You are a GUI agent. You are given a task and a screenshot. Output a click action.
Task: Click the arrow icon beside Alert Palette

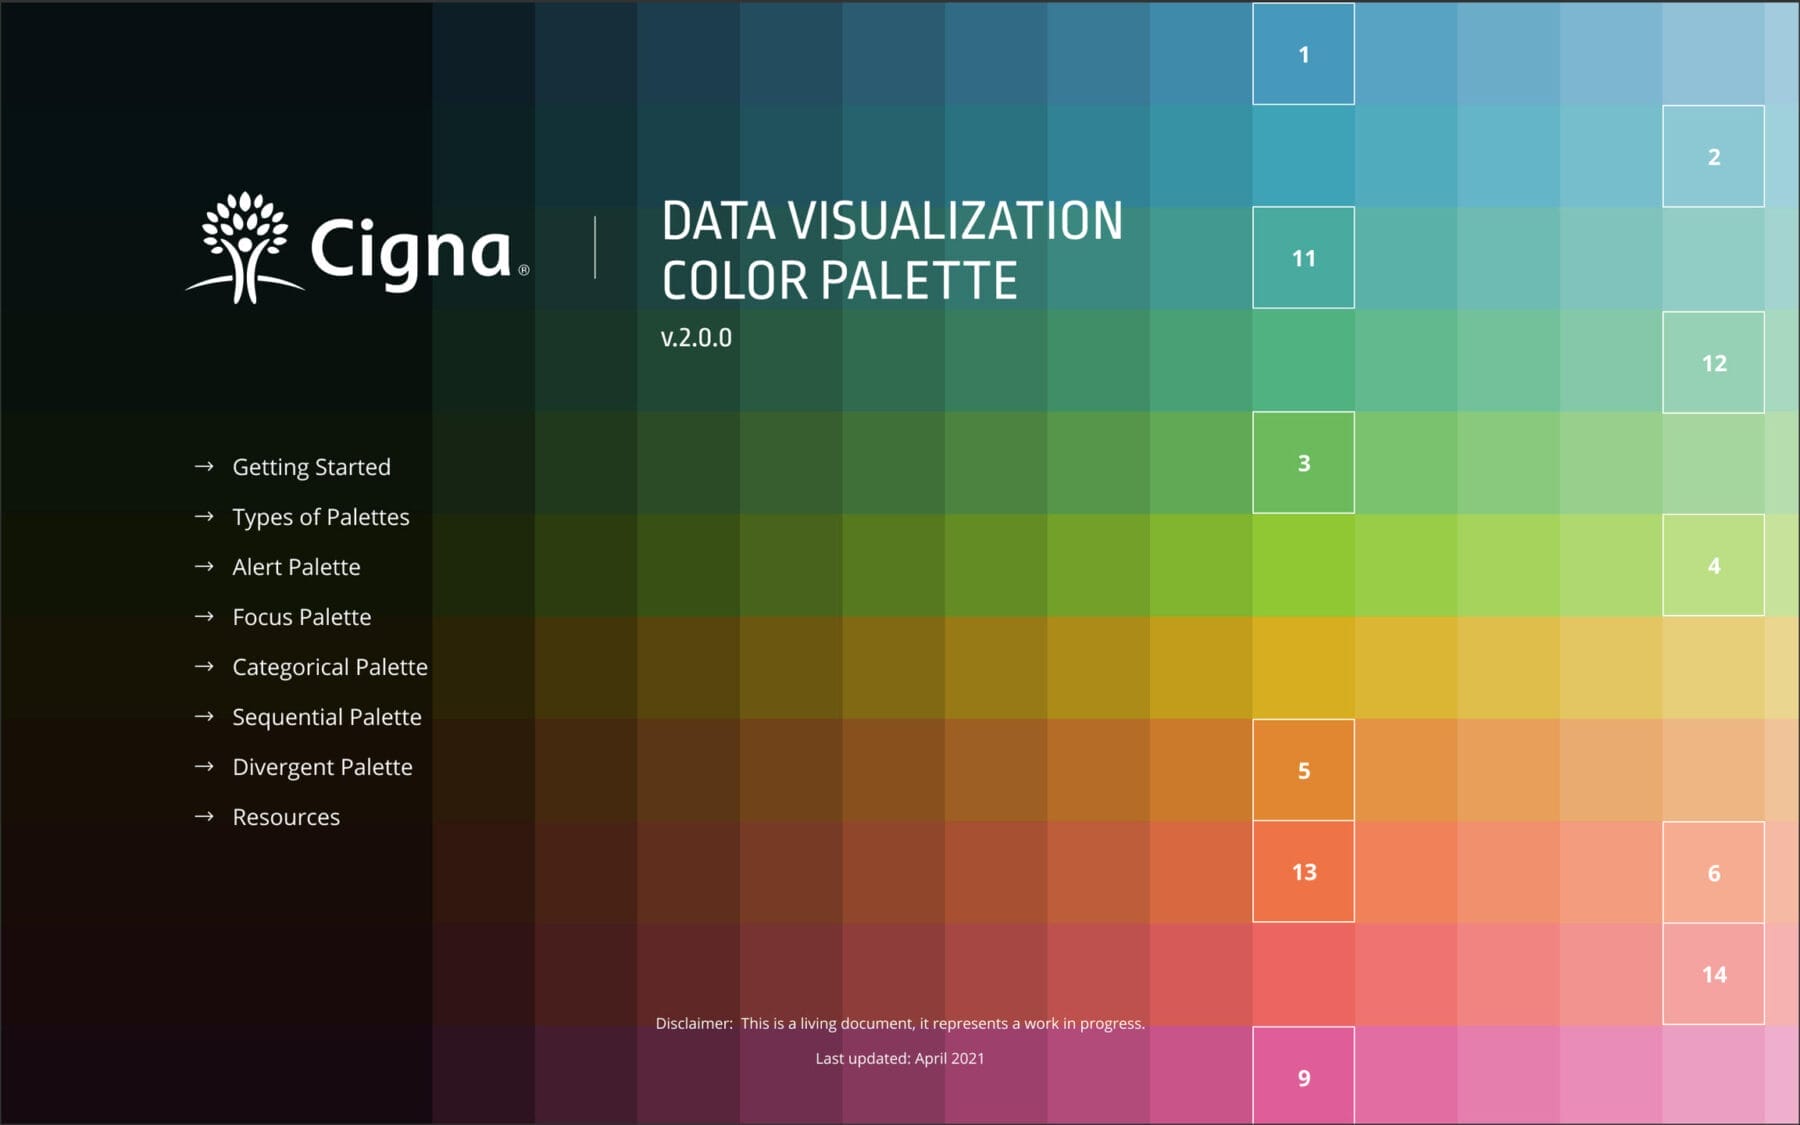tap(204, 566)
